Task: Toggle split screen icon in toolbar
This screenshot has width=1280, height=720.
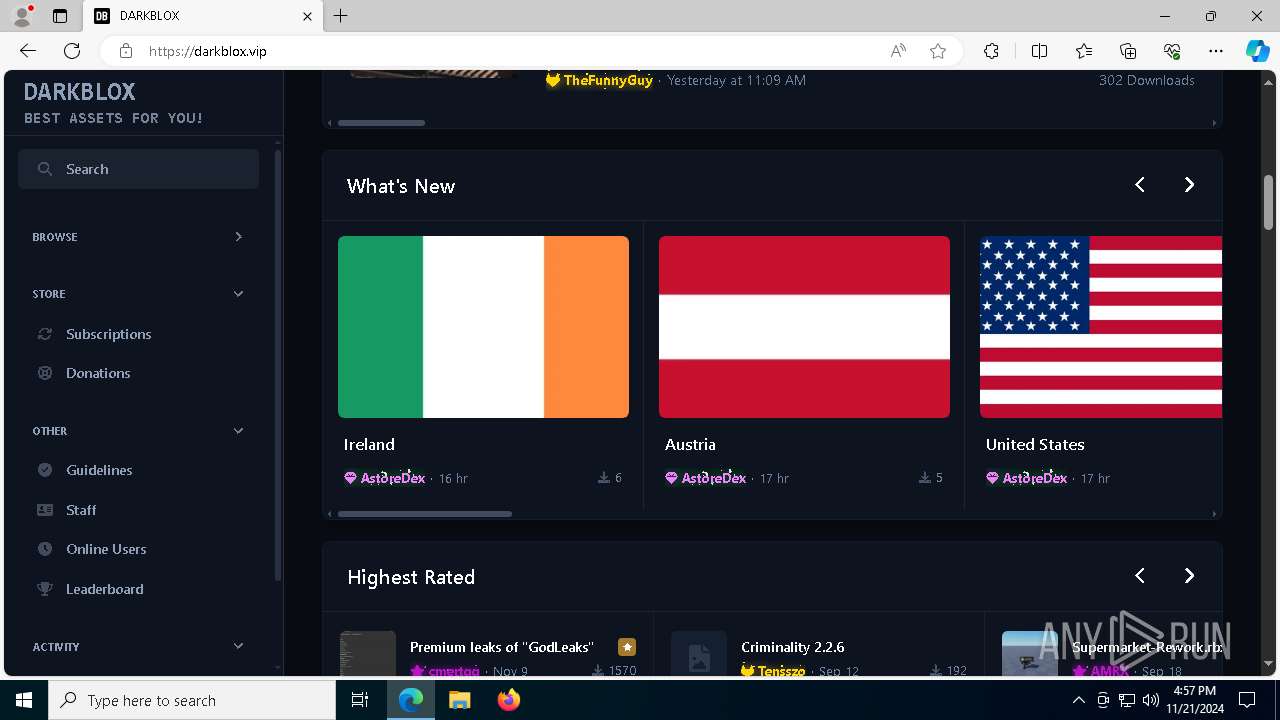Action: coord(1039,51)
